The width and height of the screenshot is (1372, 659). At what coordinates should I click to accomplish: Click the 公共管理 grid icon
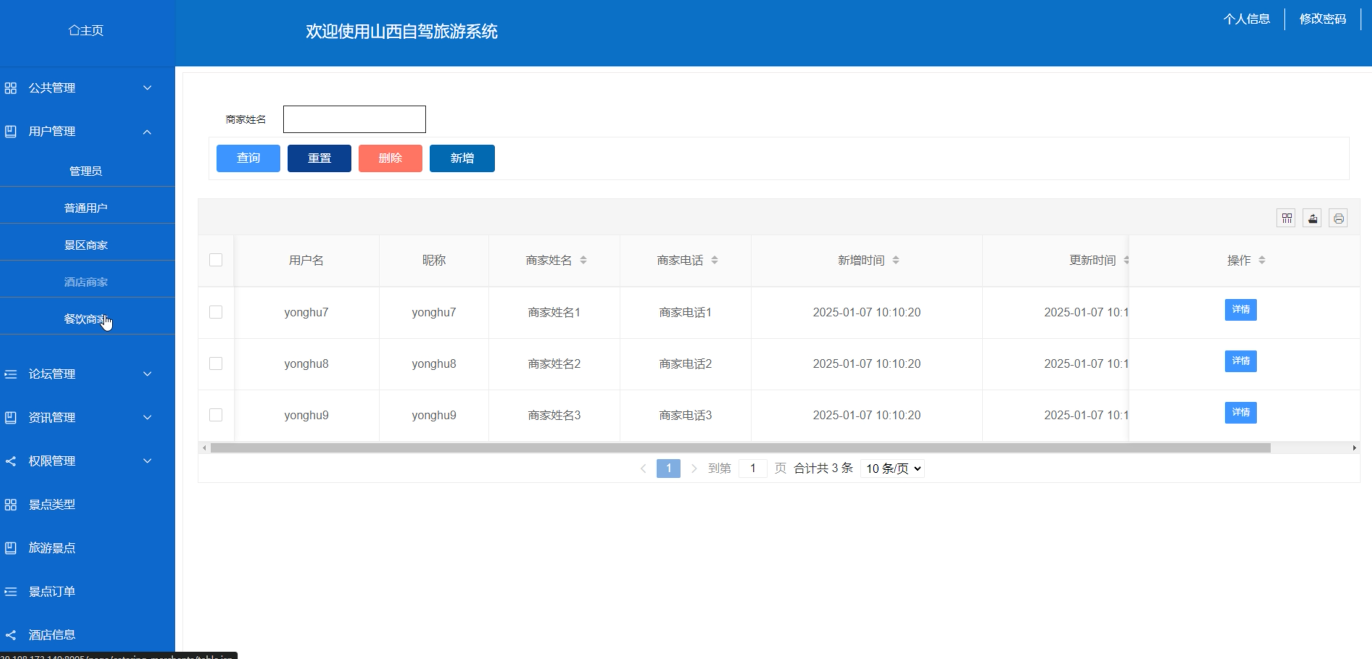11,88
